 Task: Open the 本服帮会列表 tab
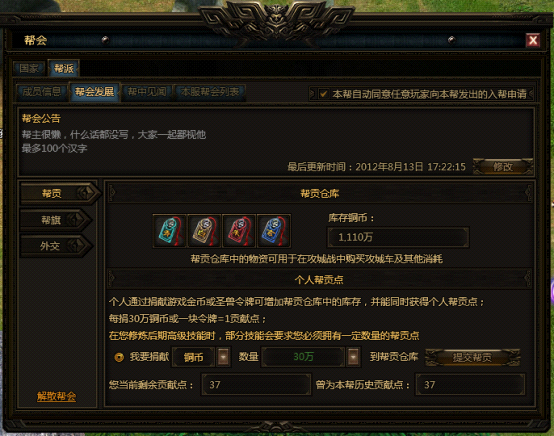210,92
